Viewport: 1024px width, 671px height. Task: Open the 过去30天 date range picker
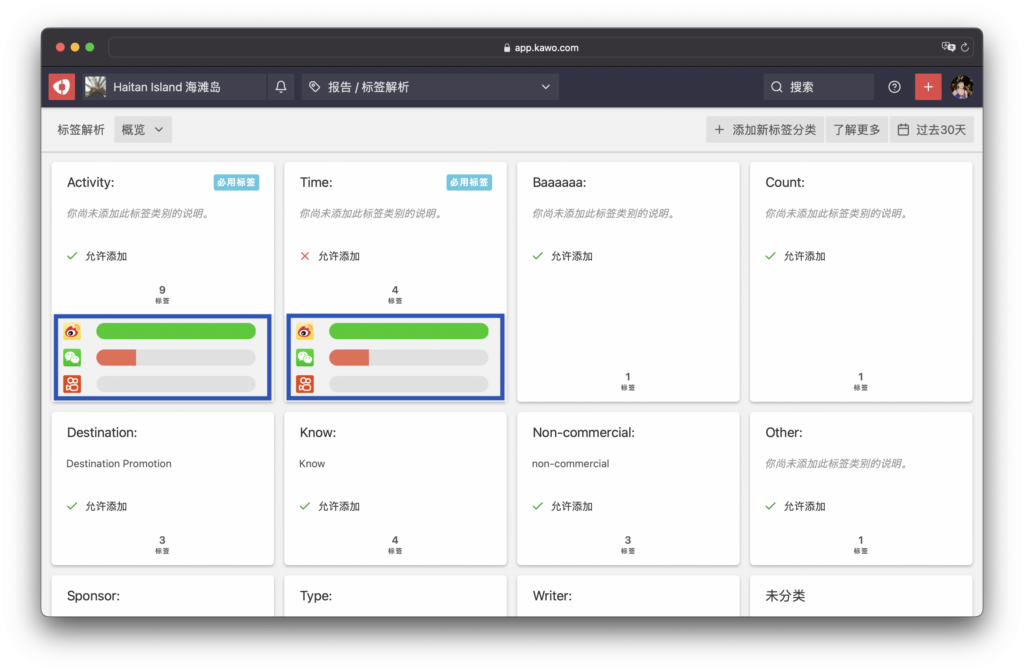(932, 129)
